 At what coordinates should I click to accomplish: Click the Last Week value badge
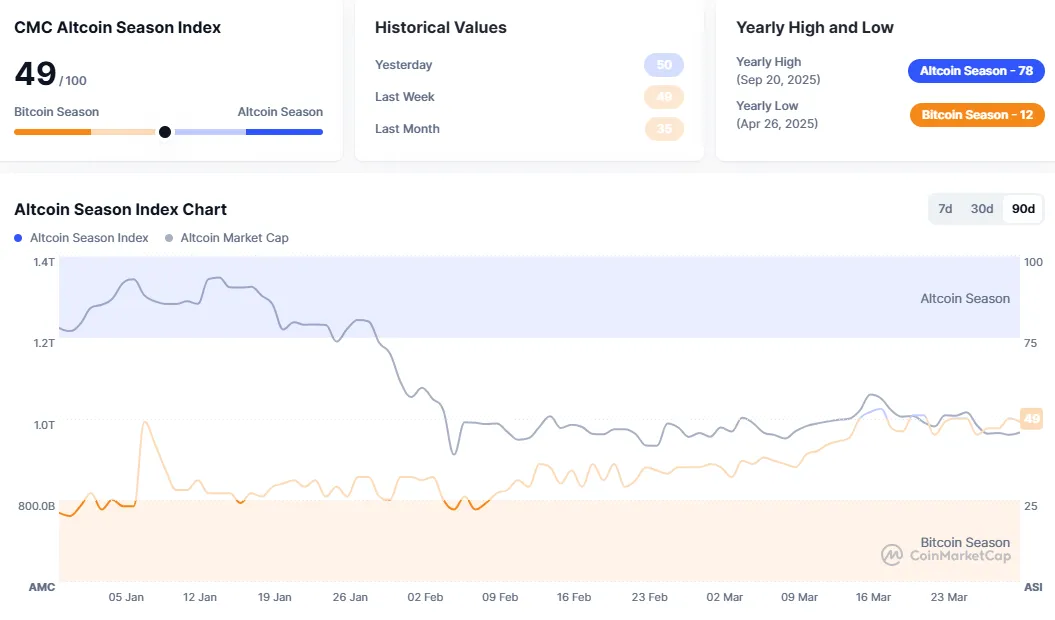[664, 97]
